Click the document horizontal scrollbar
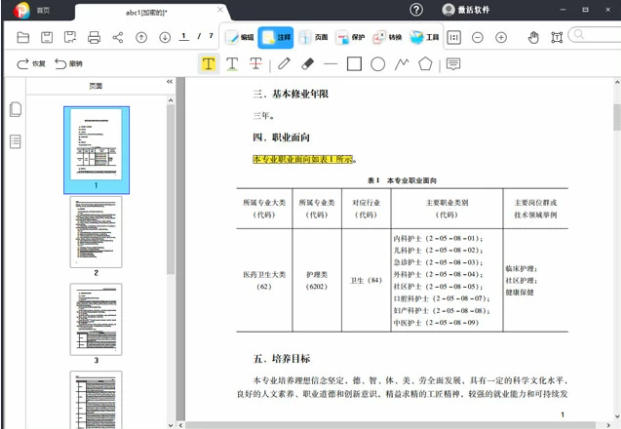Screen dimensions: 621x429 391,425
